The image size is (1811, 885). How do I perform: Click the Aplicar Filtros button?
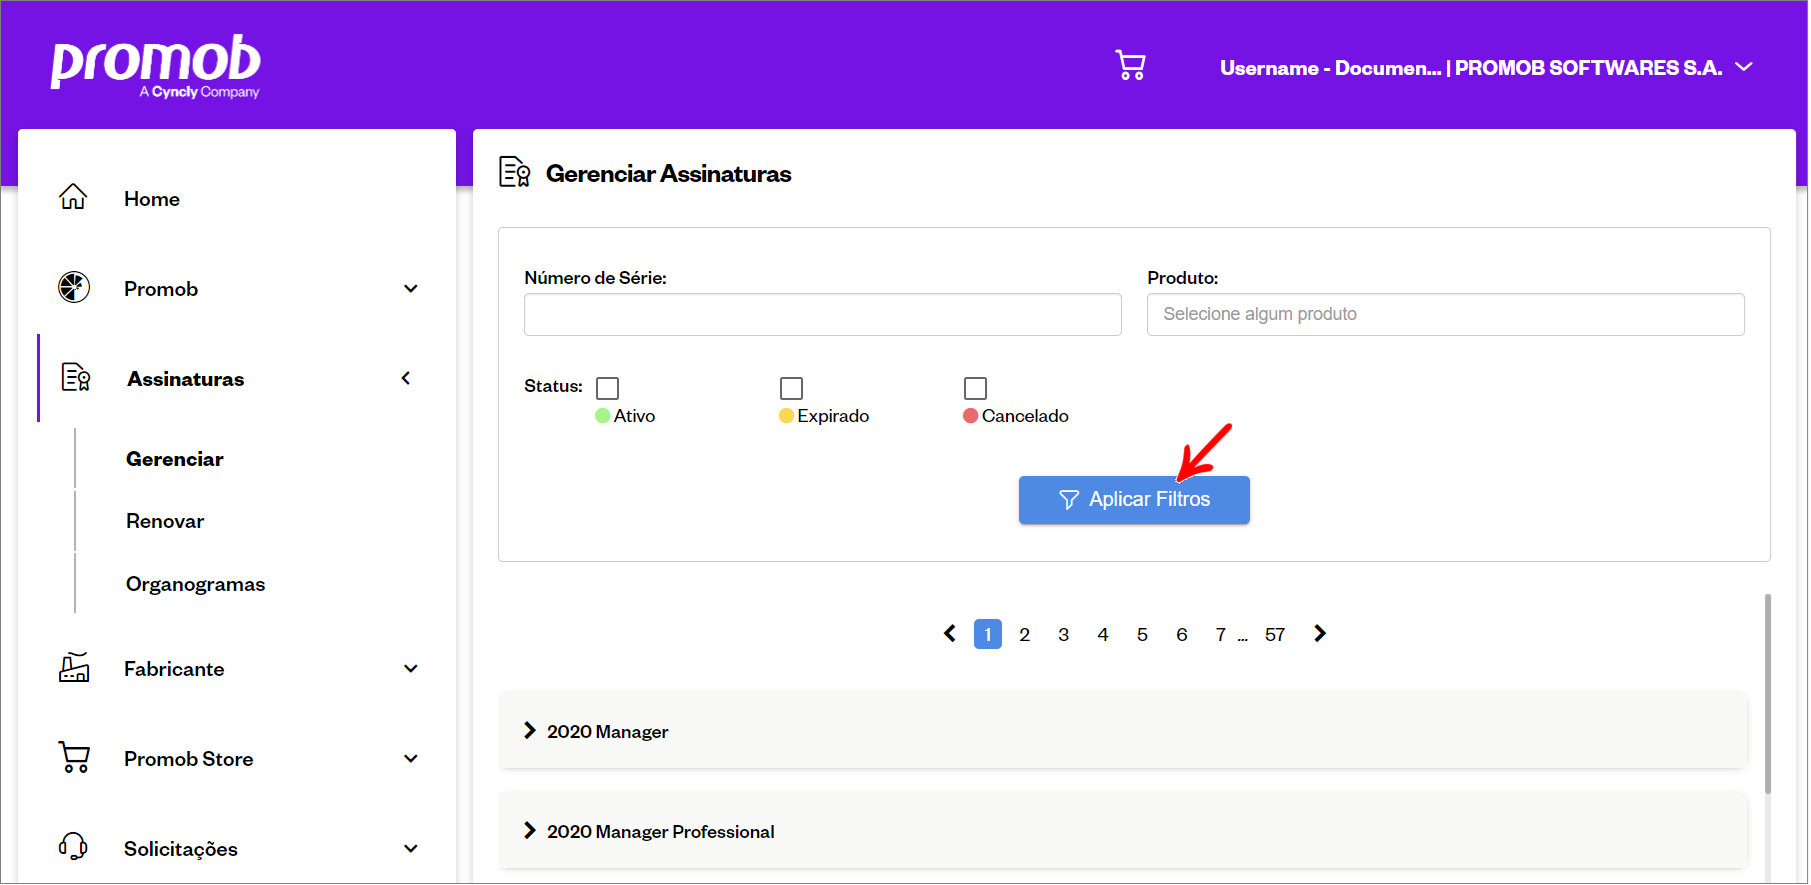click(1134, 499)
